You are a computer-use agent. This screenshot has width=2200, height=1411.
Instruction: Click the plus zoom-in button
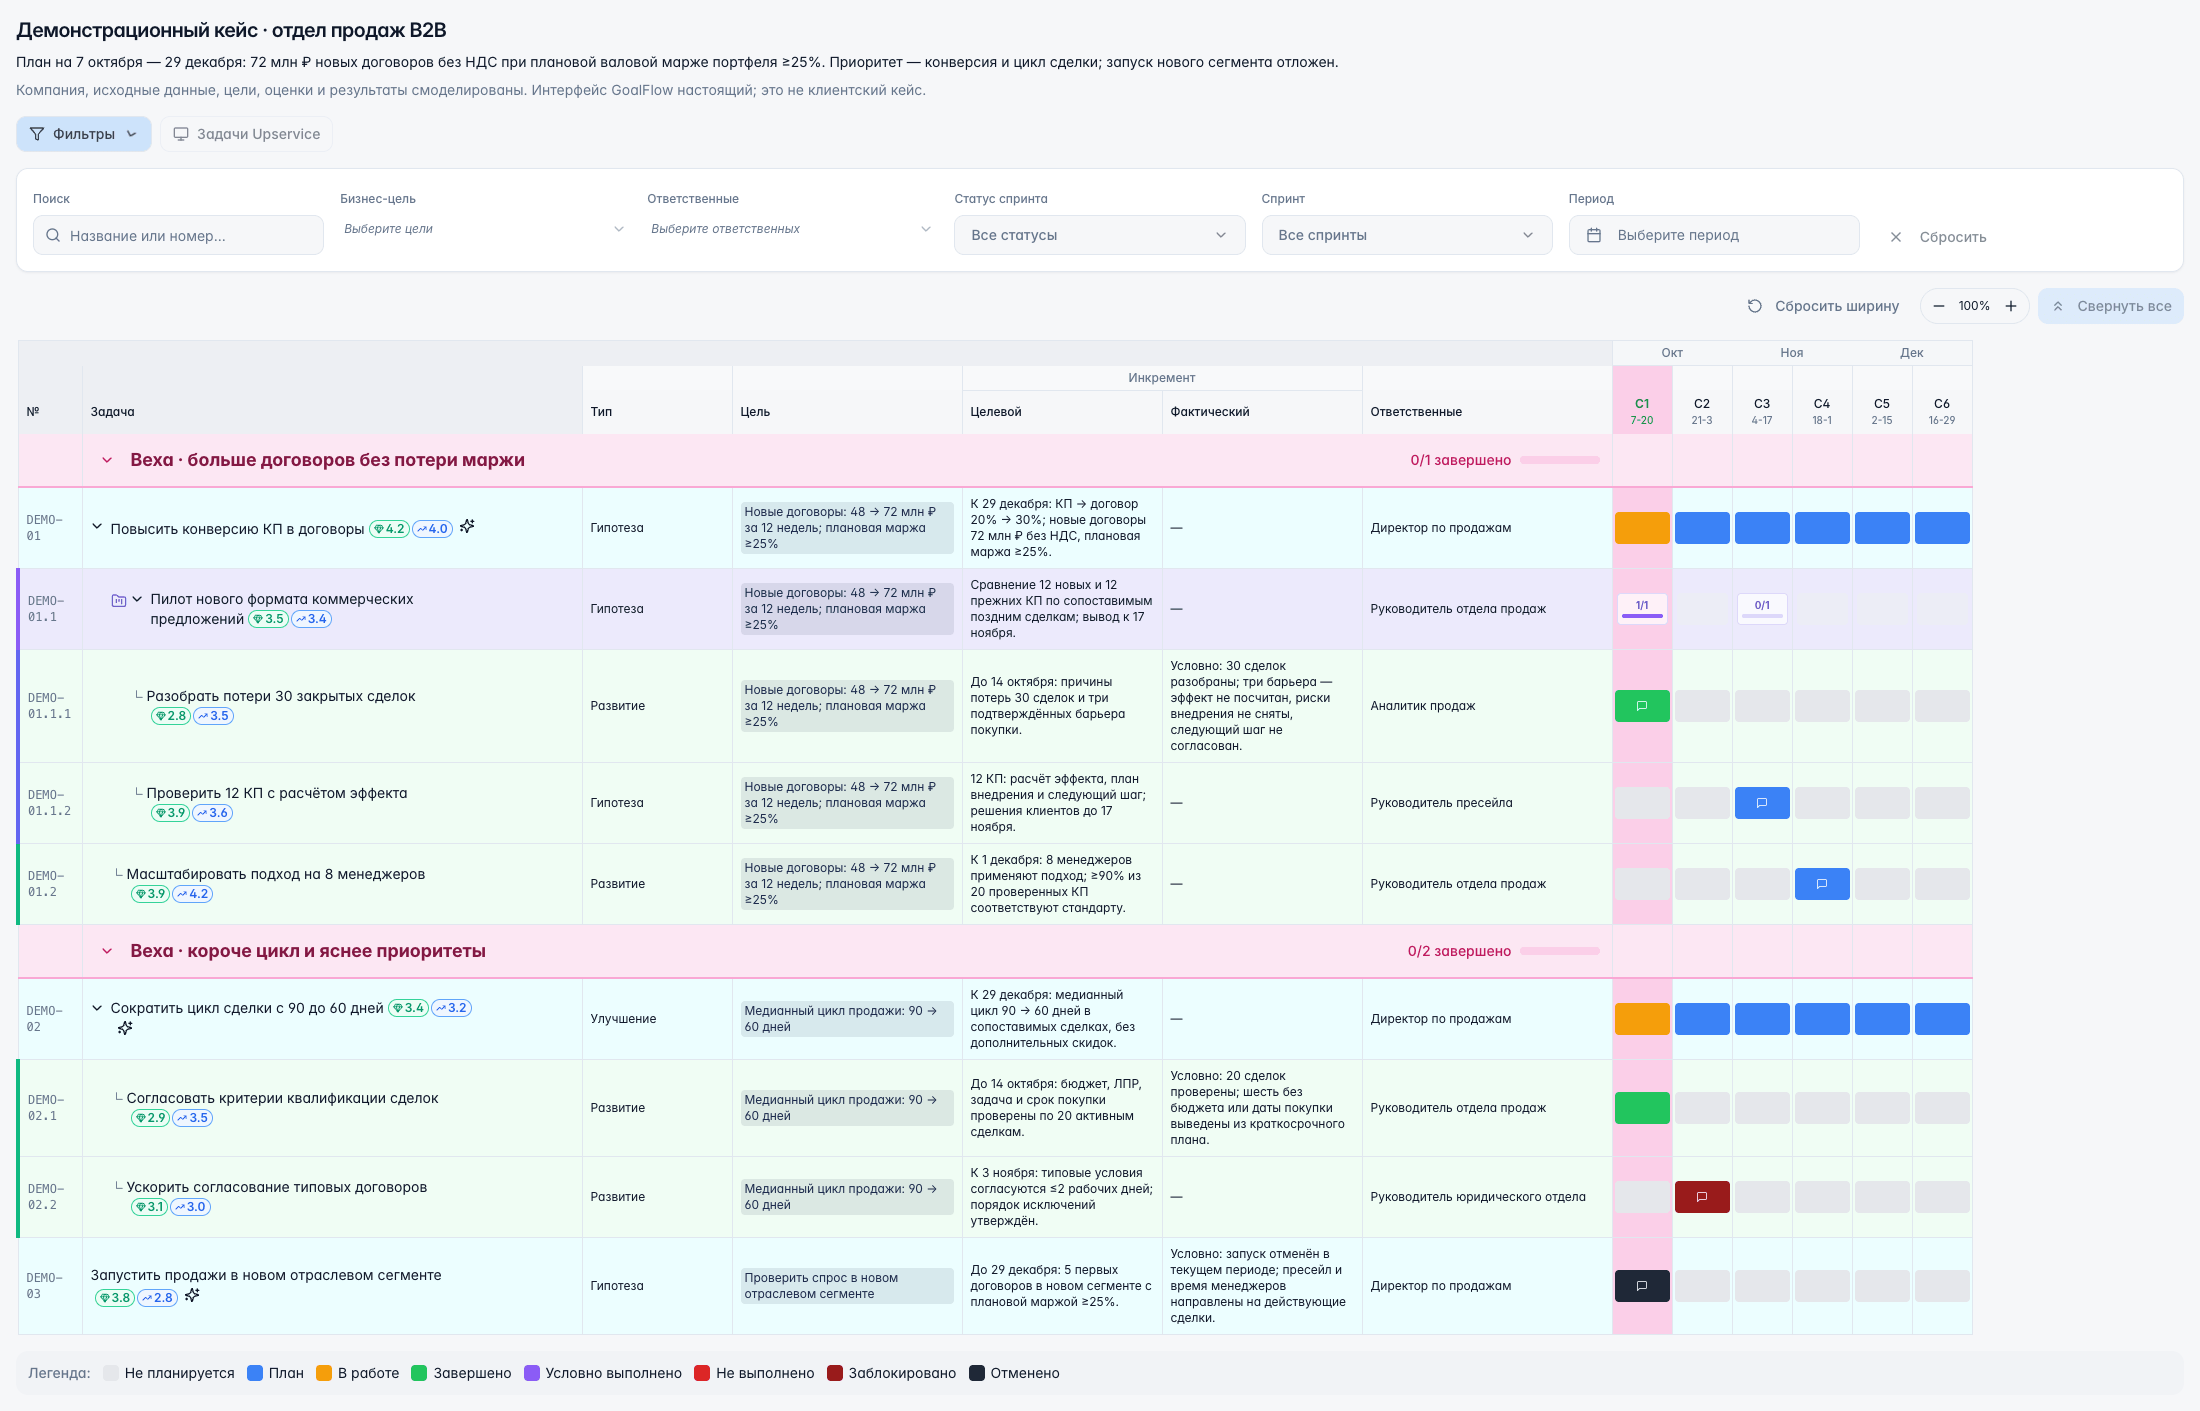click(2011, 306)
